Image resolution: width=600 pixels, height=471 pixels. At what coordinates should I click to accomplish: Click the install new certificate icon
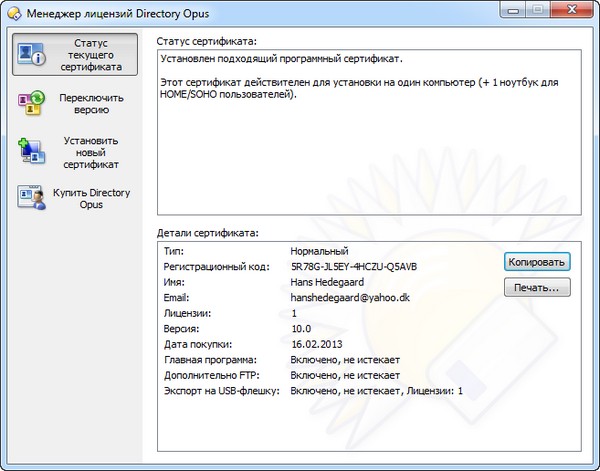point(31,151)
